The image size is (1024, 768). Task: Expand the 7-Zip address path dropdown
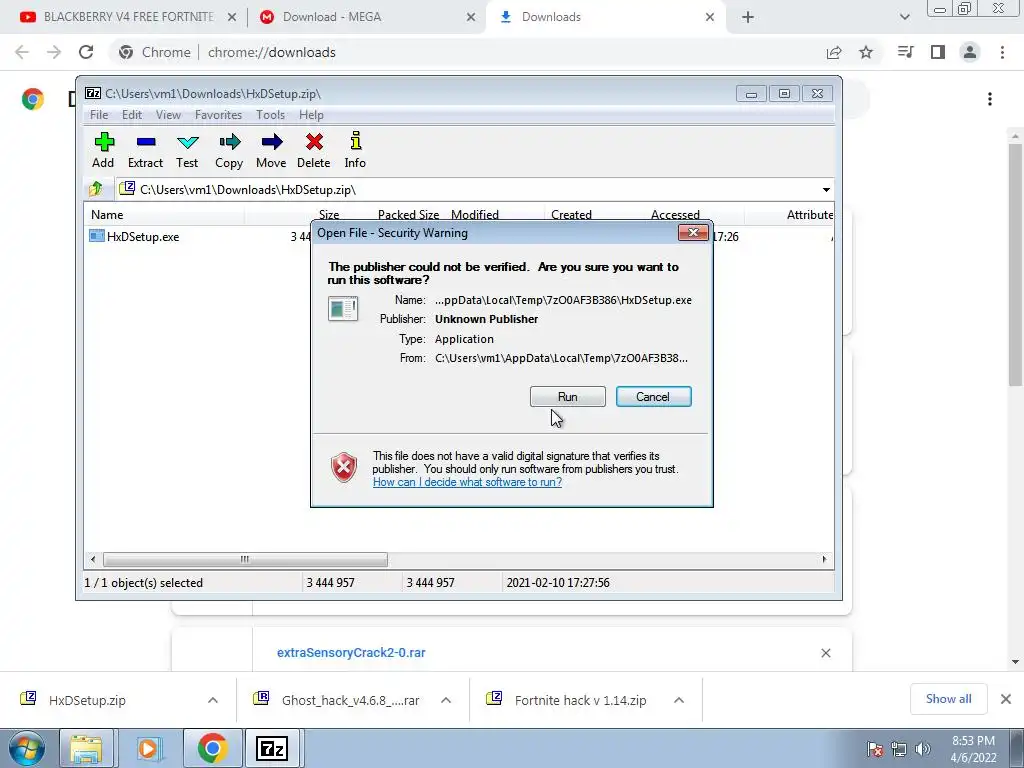point(826,190)
